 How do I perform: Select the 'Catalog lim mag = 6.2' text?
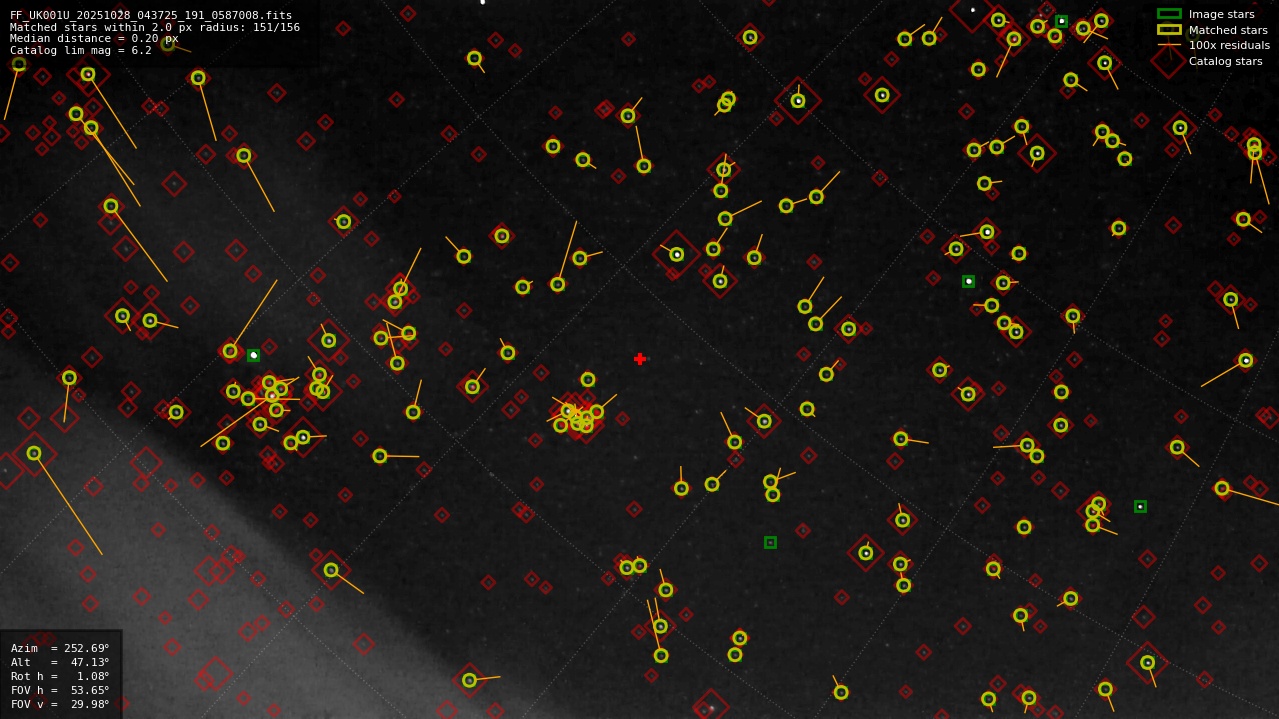[x=81, y=51]
